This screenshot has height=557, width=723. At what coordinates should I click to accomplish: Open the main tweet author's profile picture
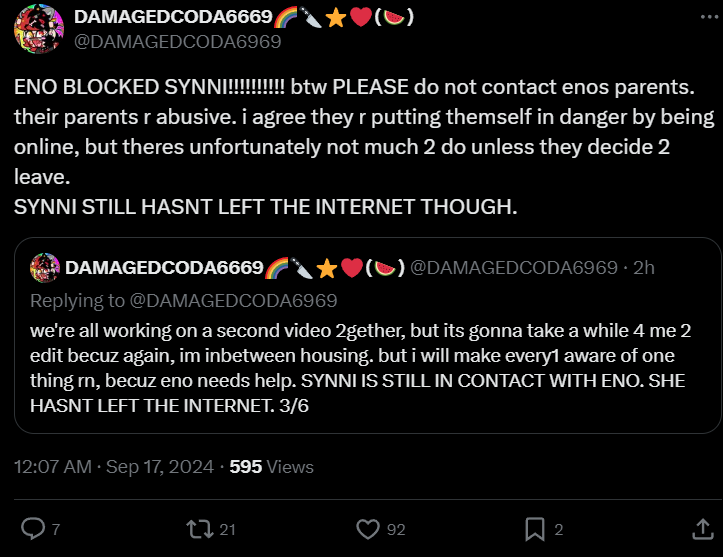39,29
